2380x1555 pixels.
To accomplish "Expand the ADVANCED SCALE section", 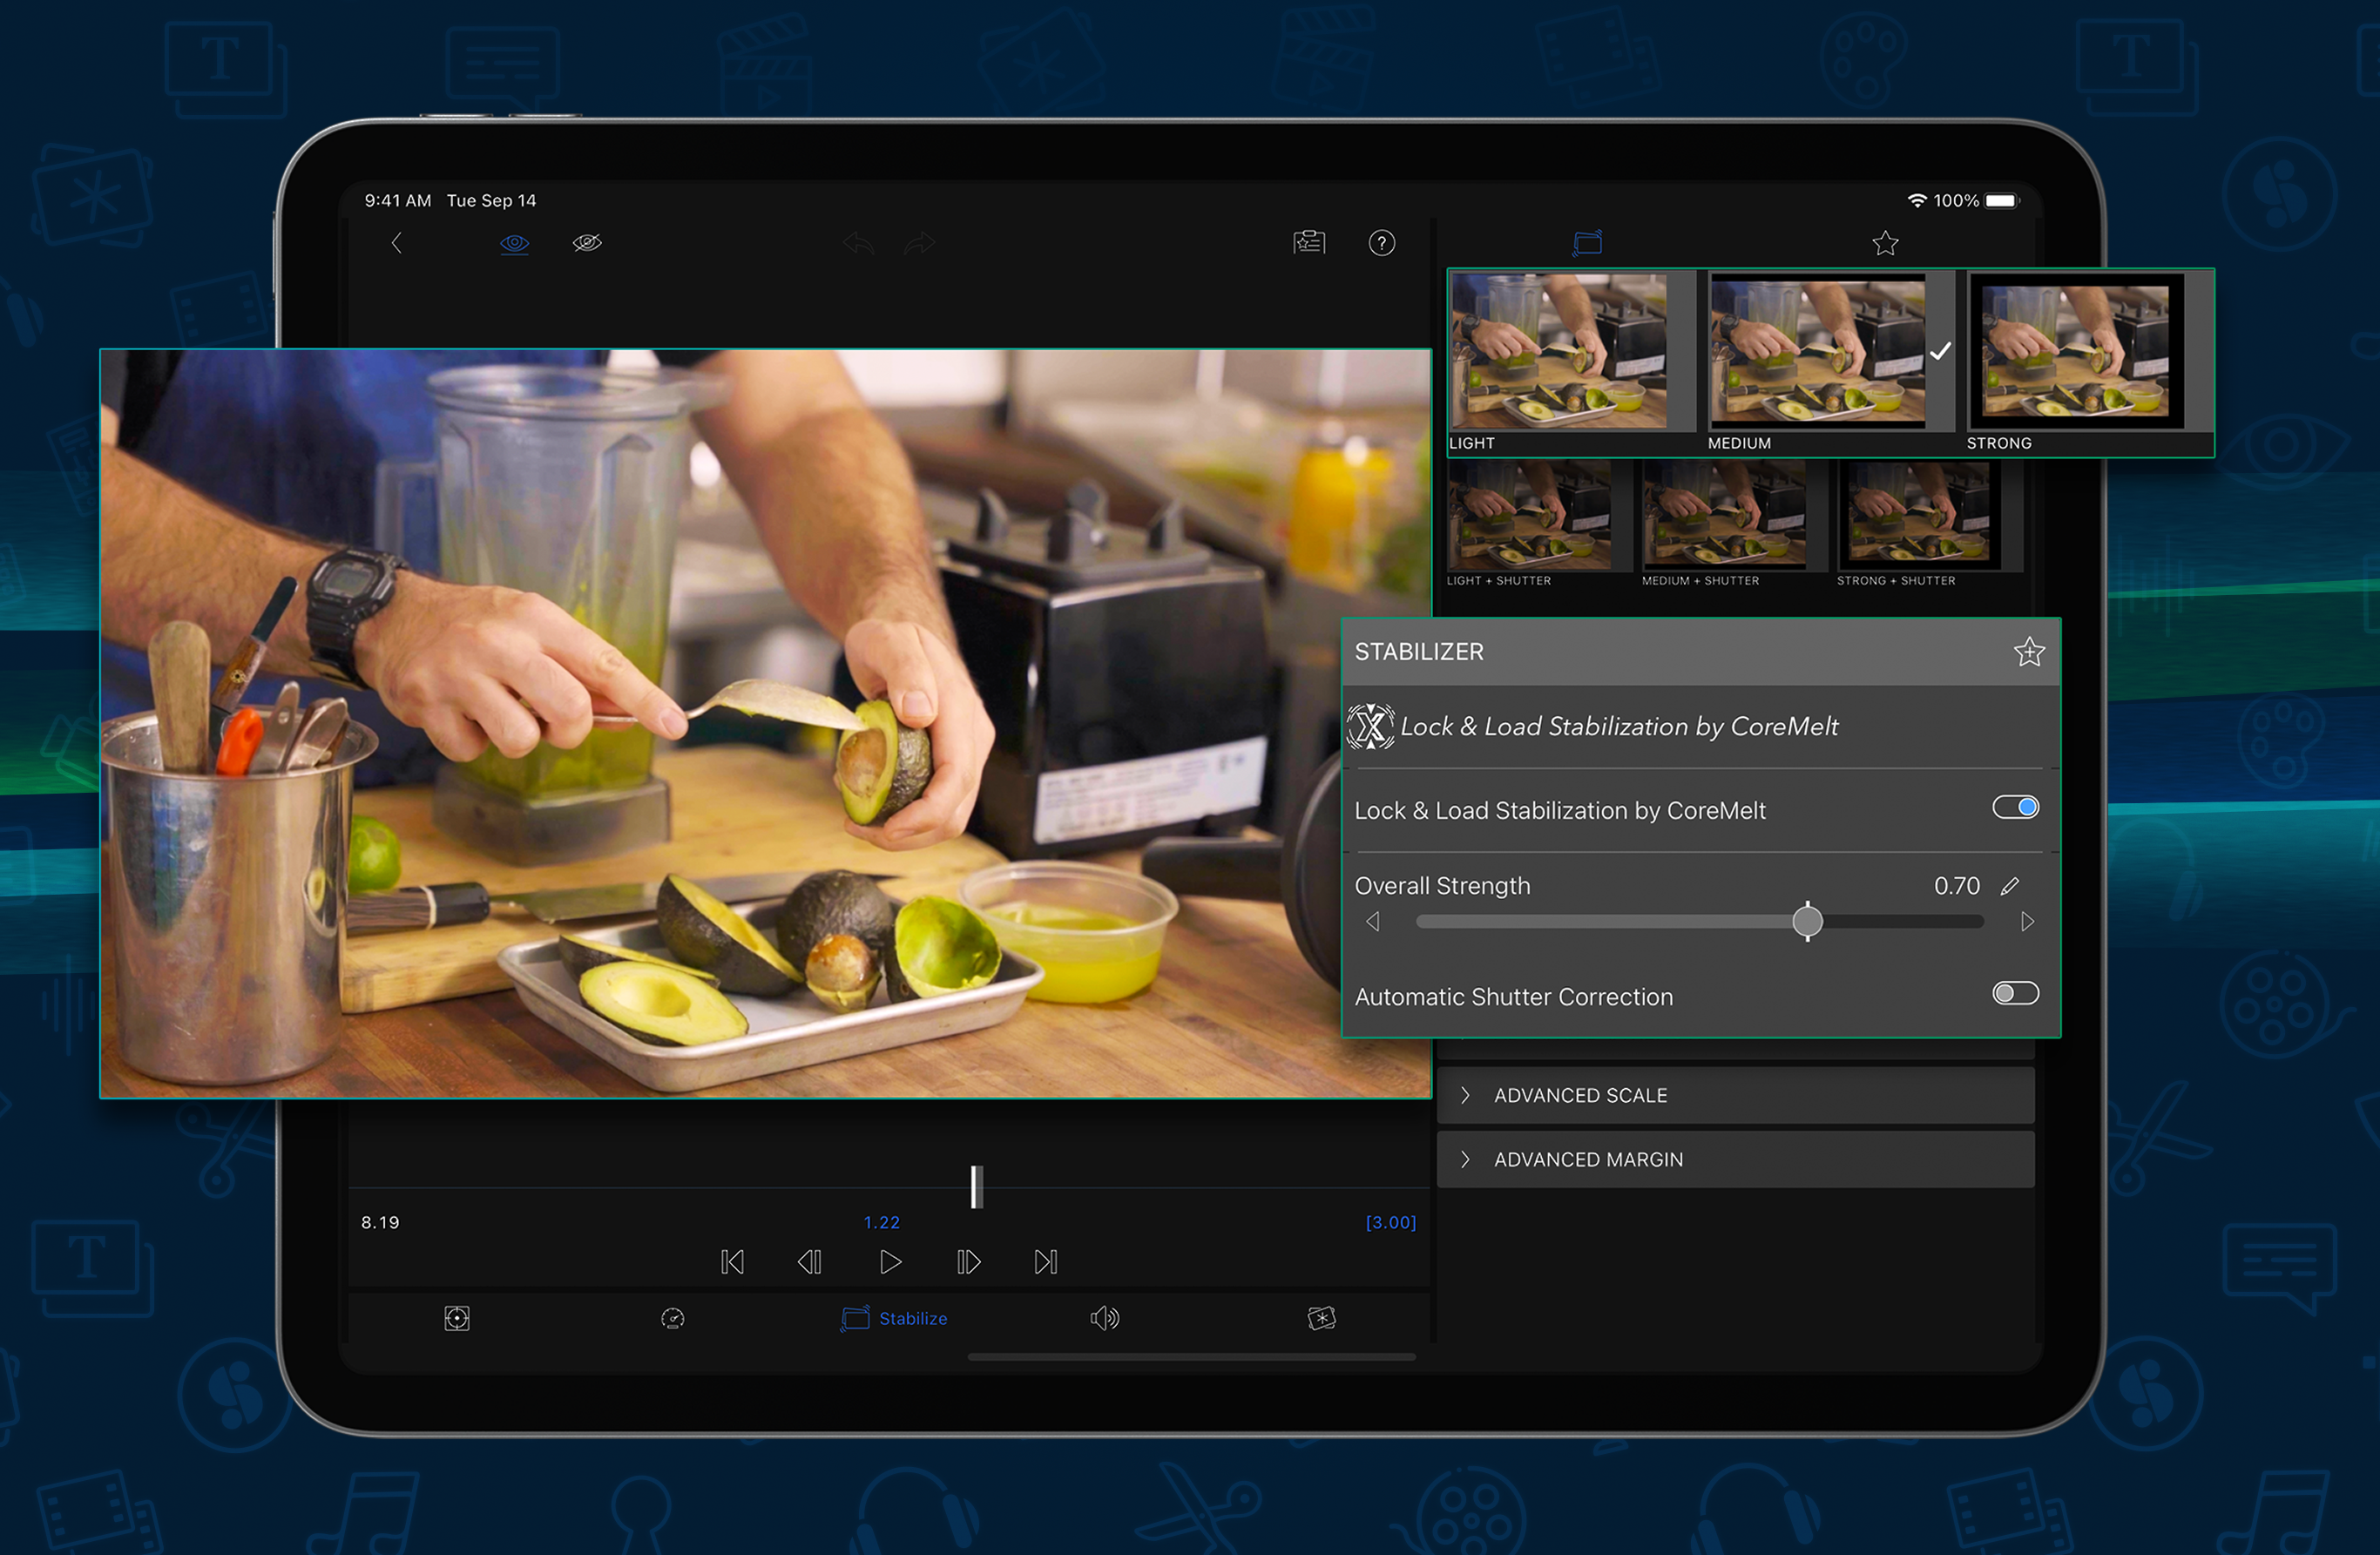I will coord(1735,1095).
